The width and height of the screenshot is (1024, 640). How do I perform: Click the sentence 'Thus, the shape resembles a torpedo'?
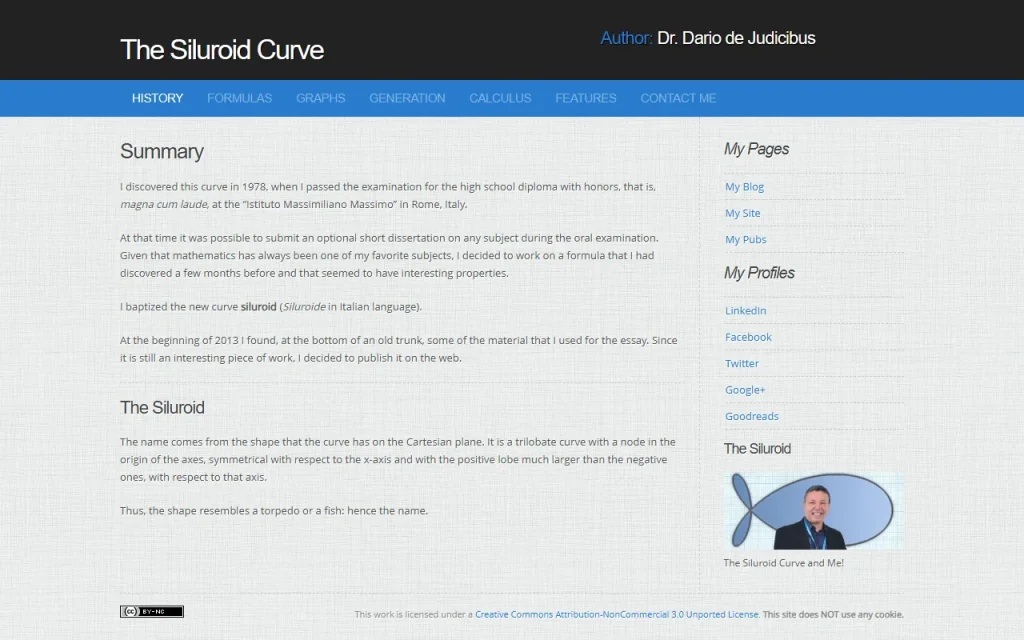274,511
